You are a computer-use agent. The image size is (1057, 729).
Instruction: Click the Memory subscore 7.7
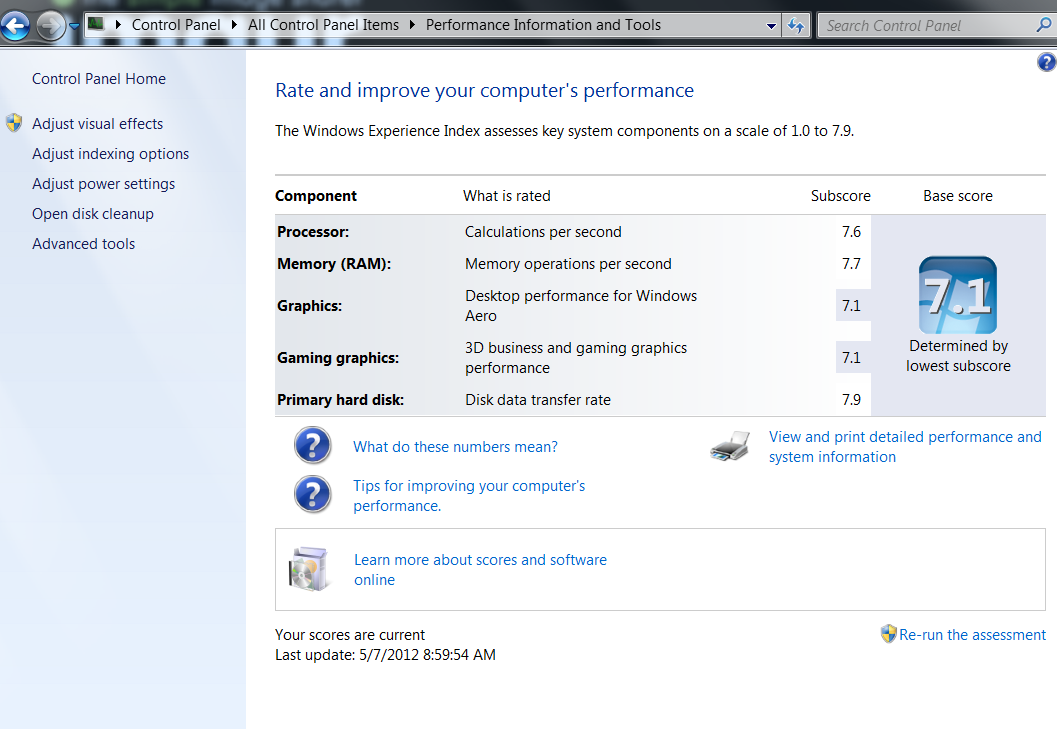pyautogui.click(x=851, y=264)
